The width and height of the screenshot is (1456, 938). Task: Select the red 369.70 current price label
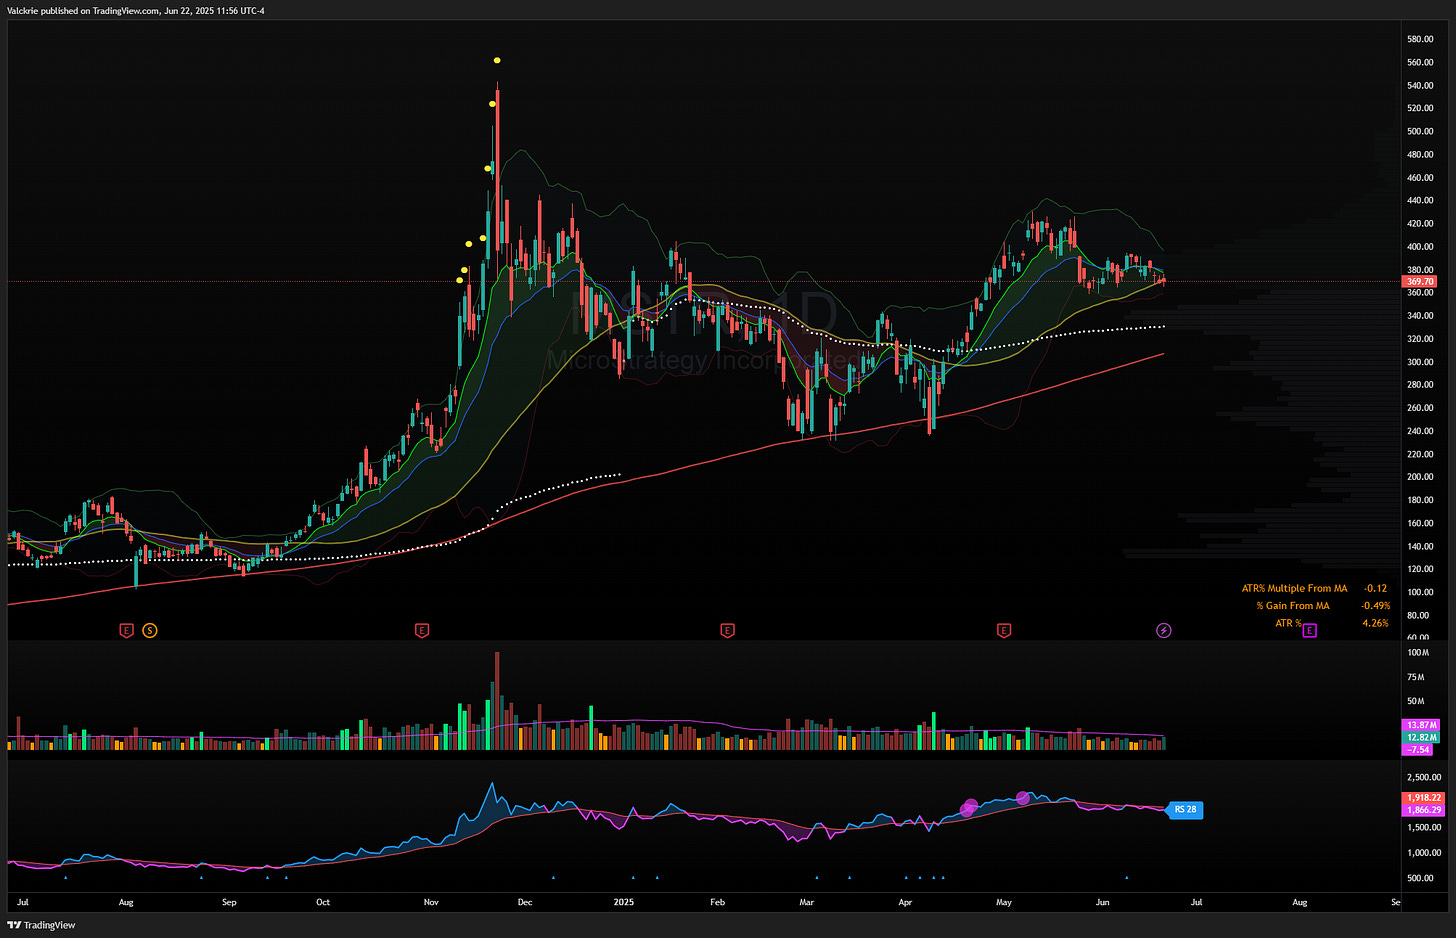point(1420,282)
